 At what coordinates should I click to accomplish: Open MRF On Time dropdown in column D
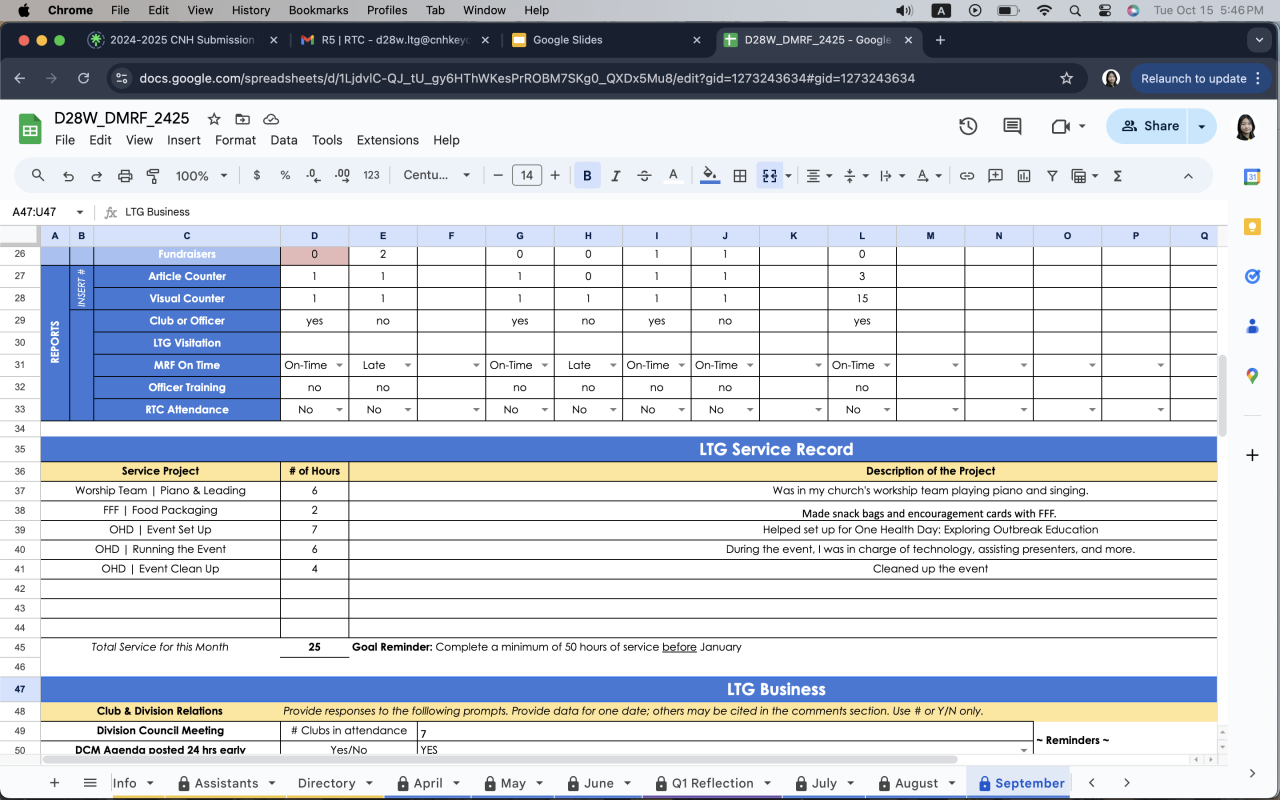pyautogui.click(x=340, y=366)
